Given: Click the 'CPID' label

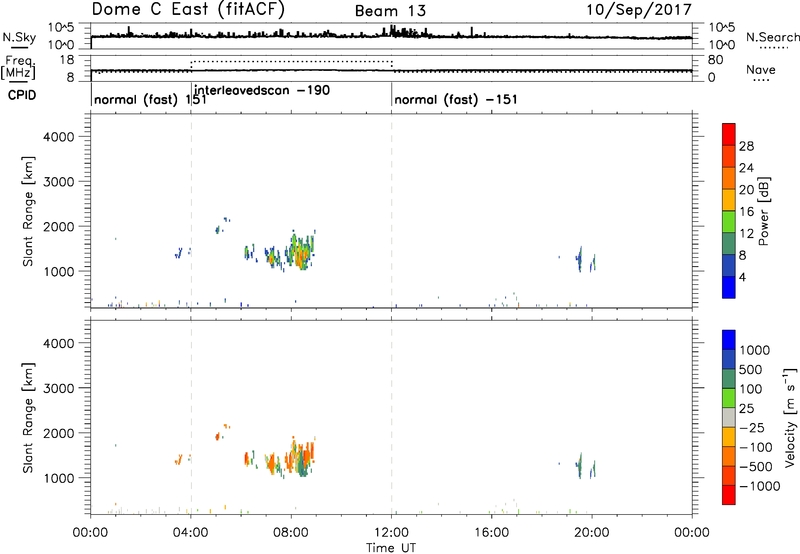Looking at the screenshot, I should [x=22, y=95].
